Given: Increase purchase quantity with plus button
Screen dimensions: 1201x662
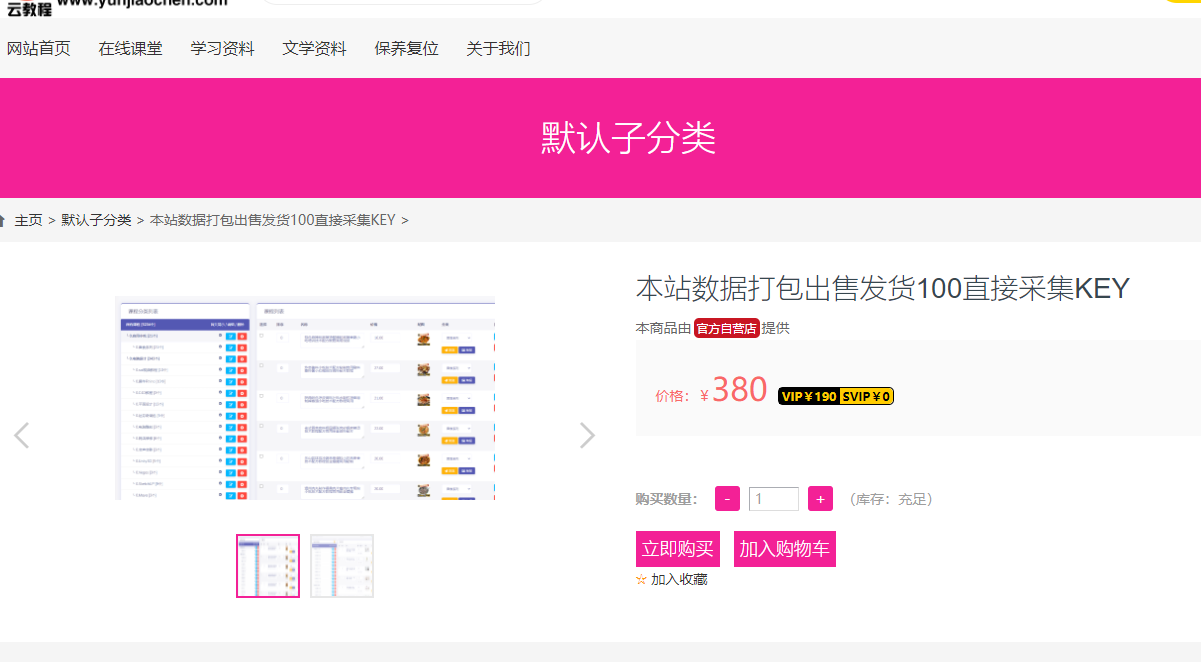Looking at the screenshot, I should point(820,498).
